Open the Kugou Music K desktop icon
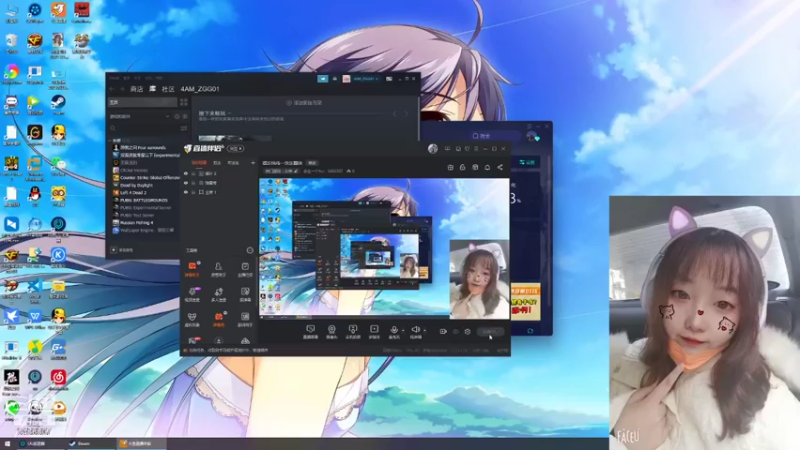Screen dimensions: 800x450 coord(58,255)
